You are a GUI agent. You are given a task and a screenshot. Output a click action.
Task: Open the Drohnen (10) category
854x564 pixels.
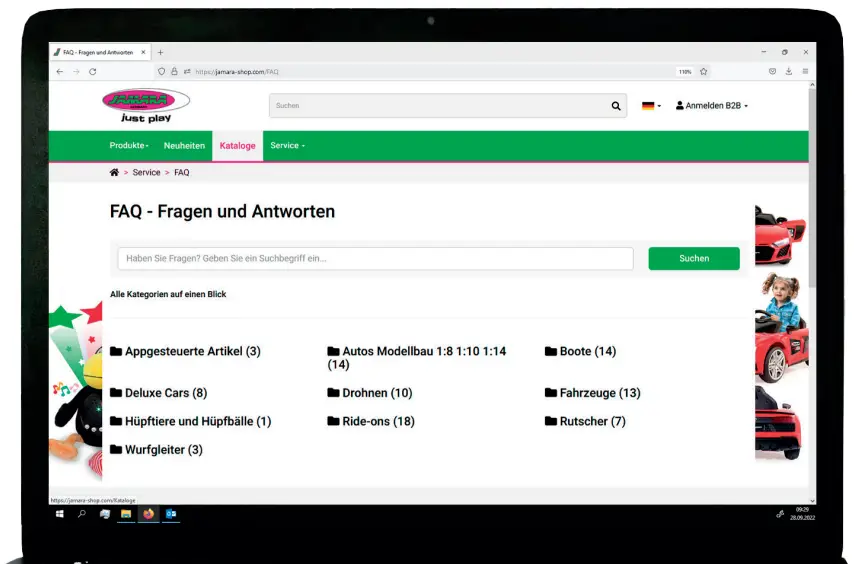click(x=370, y=393)
